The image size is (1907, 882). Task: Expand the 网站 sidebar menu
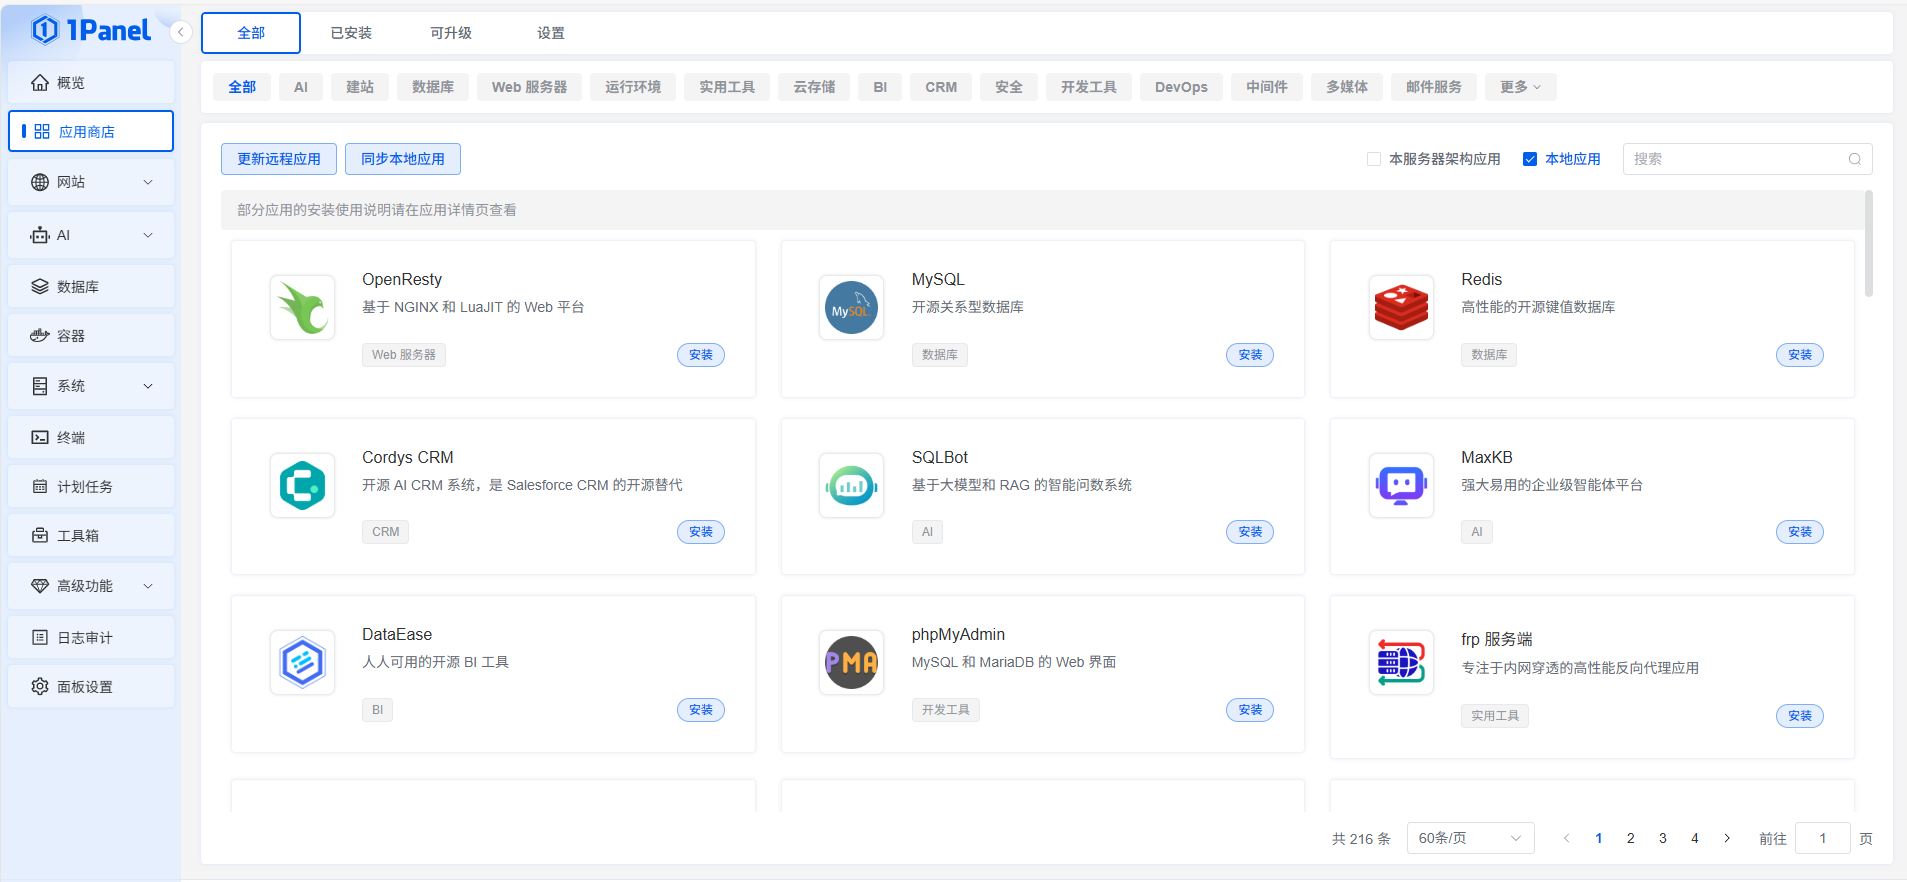(x=91, y=182)
